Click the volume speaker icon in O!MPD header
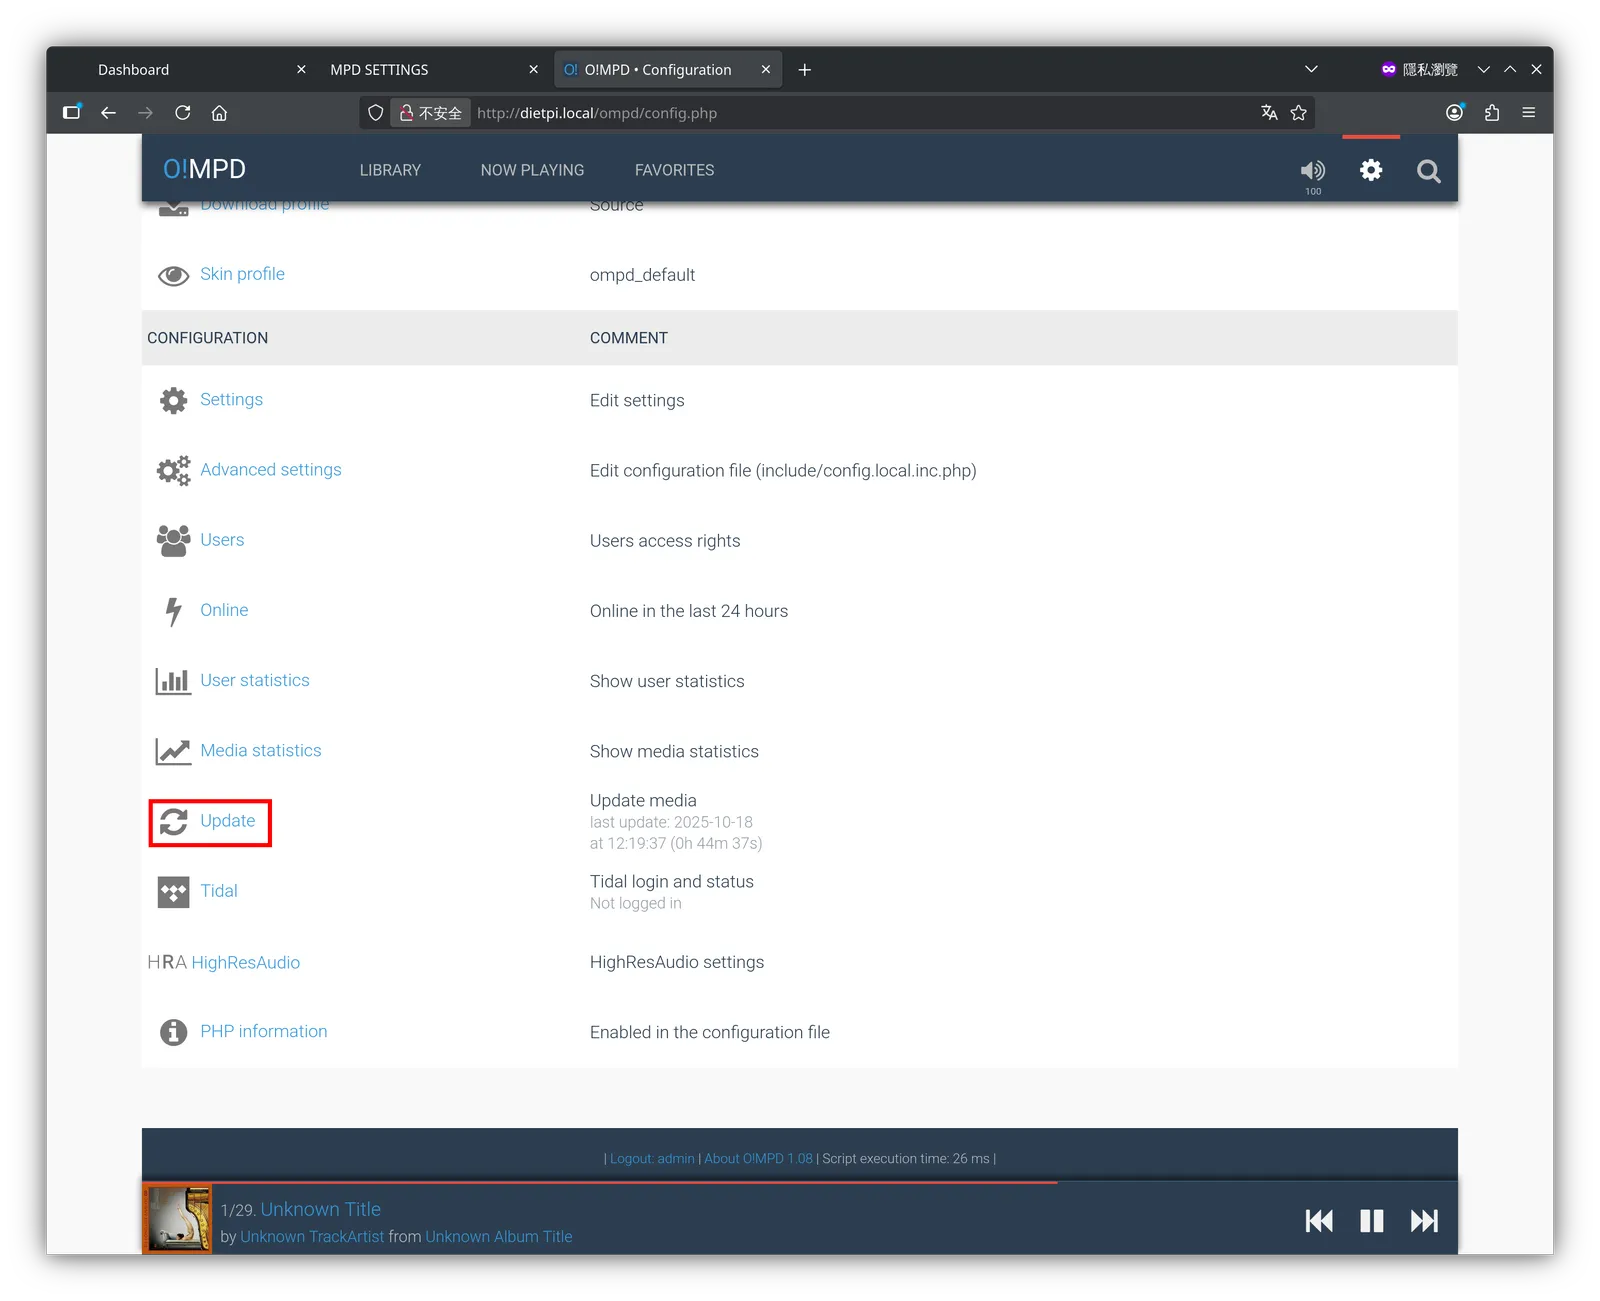This screenshot has width=1600, height=1301. pyautogui.click(x=1312, y=170)
